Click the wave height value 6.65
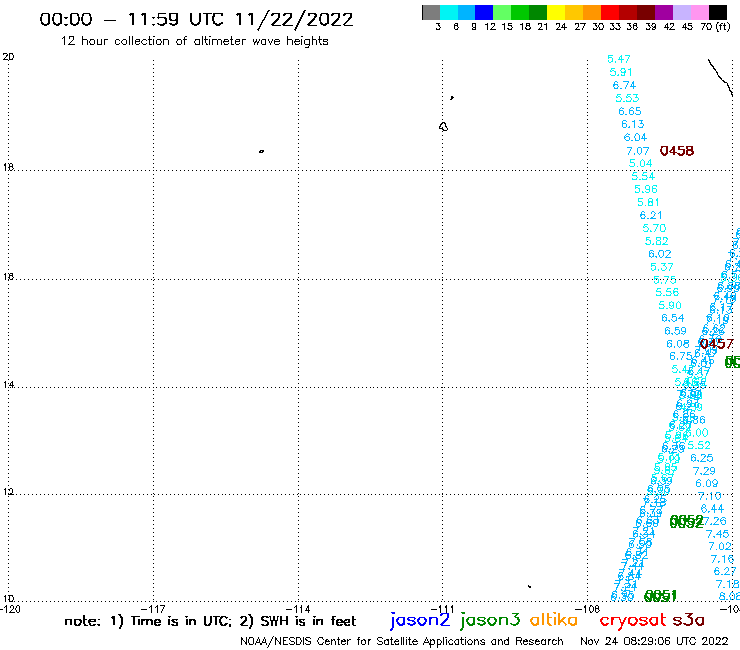 coord(630,111)
